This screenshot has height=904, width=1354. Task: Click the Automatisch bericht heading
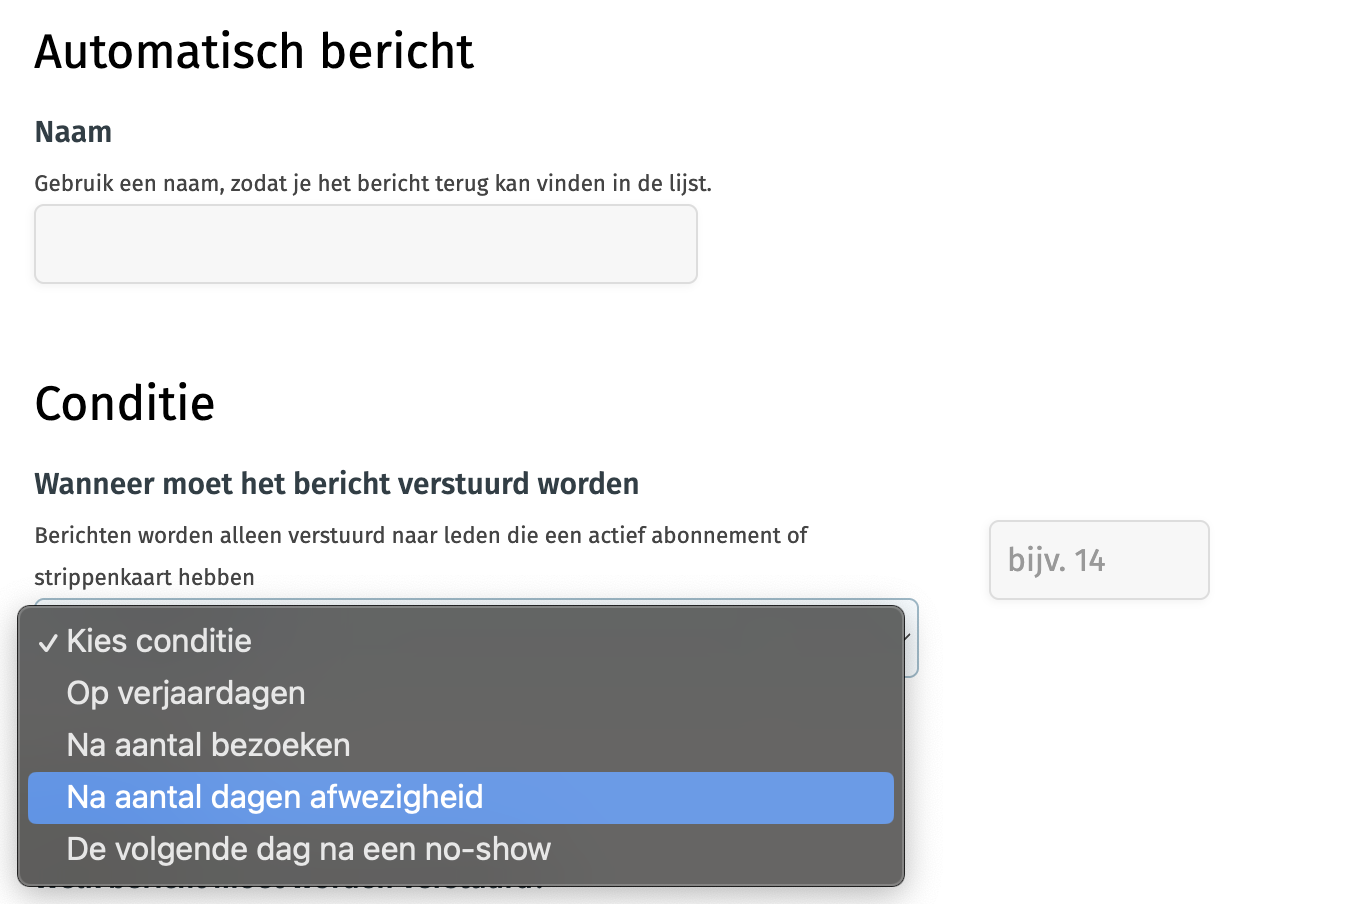[x=254, y=52]
